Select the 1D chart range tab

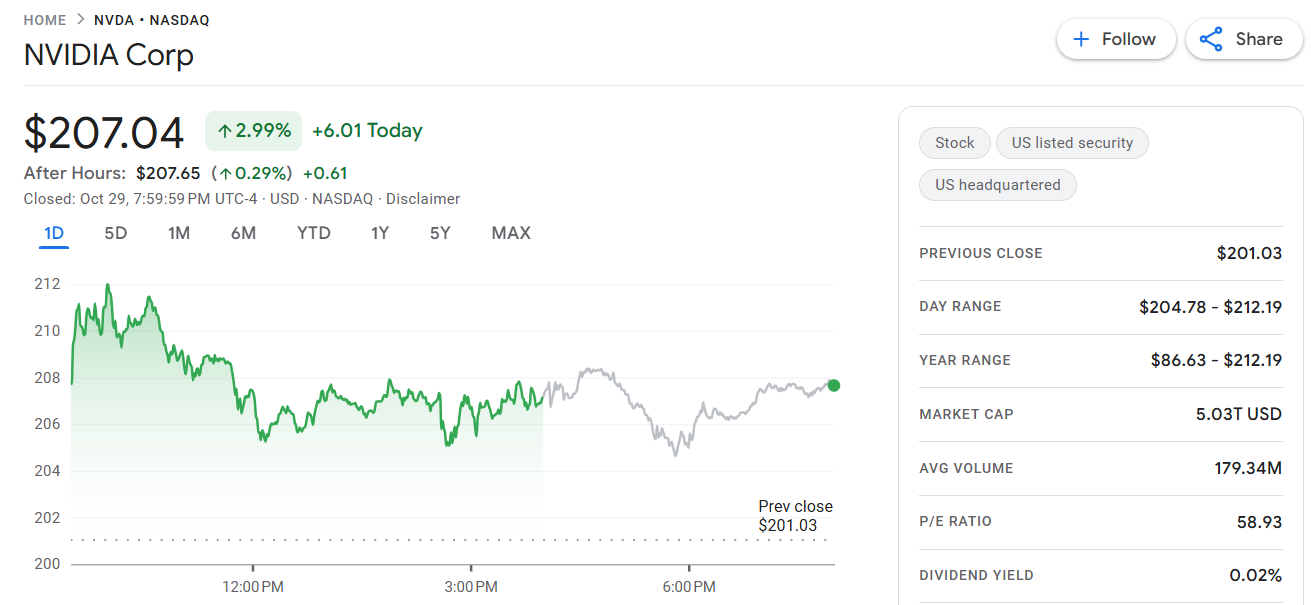54,233
